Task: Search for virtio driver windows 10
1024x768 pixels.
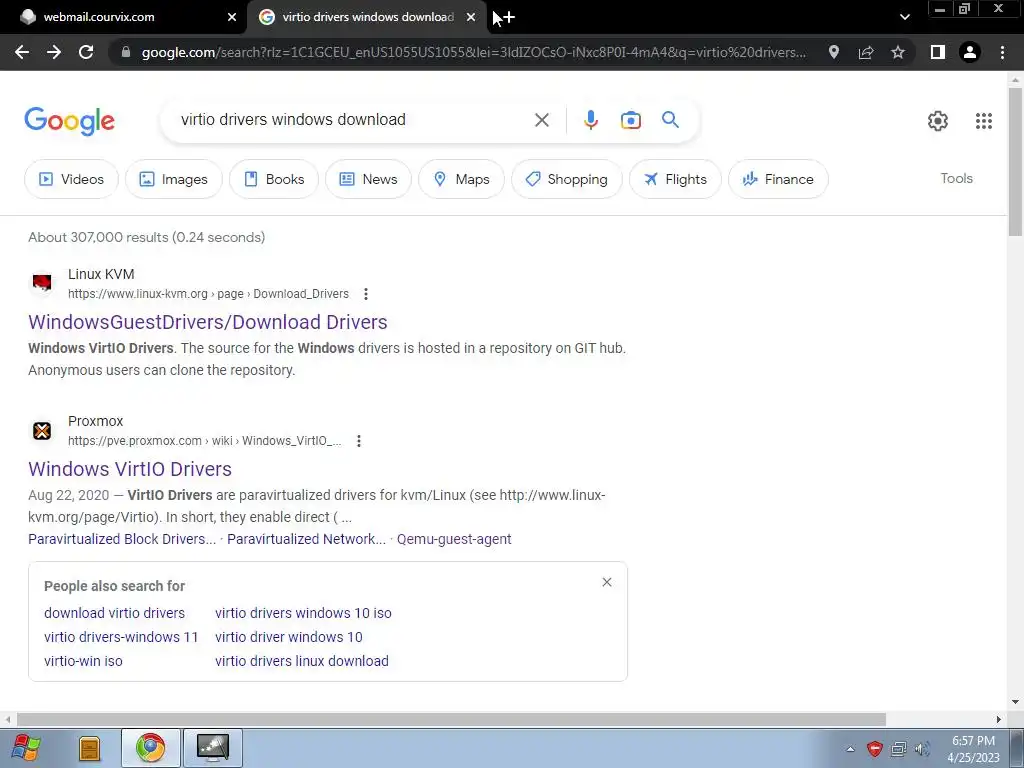Action: click(289, 637)
